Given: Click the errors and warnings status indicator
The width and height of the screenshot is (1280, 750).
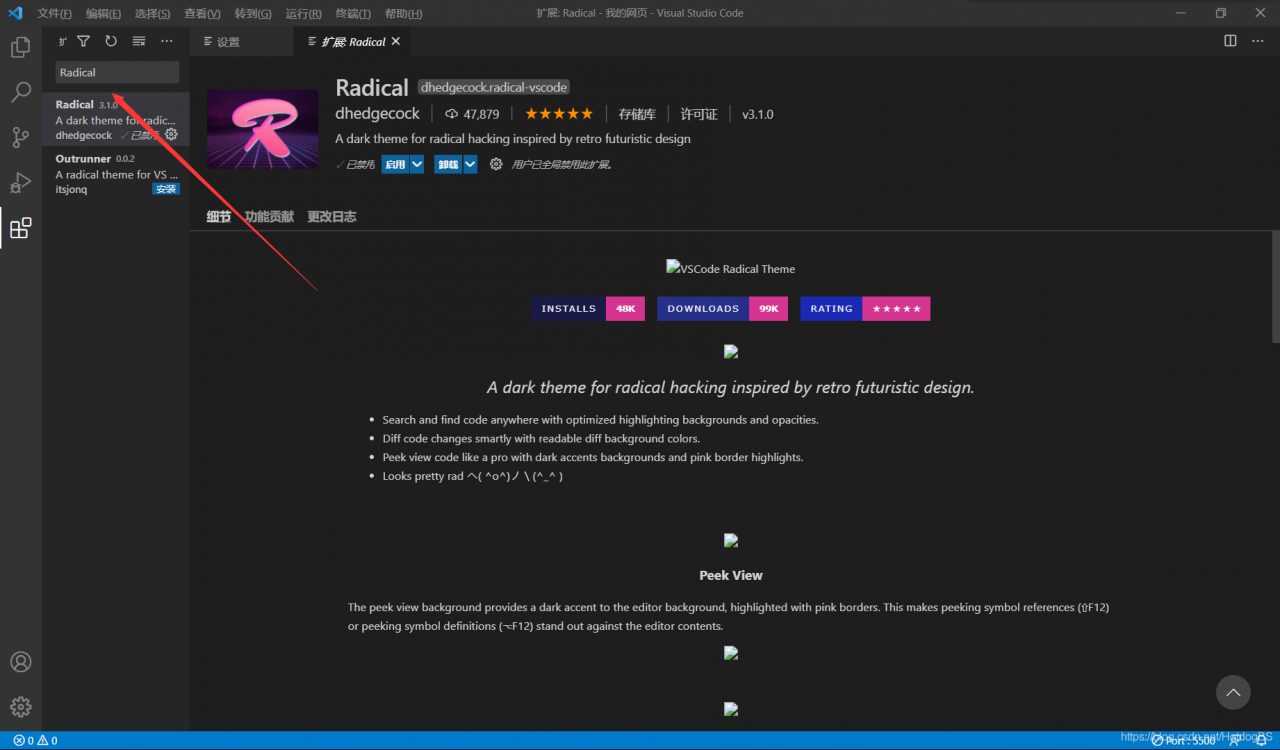Looking at the screenshot, I should click(35, 741).
